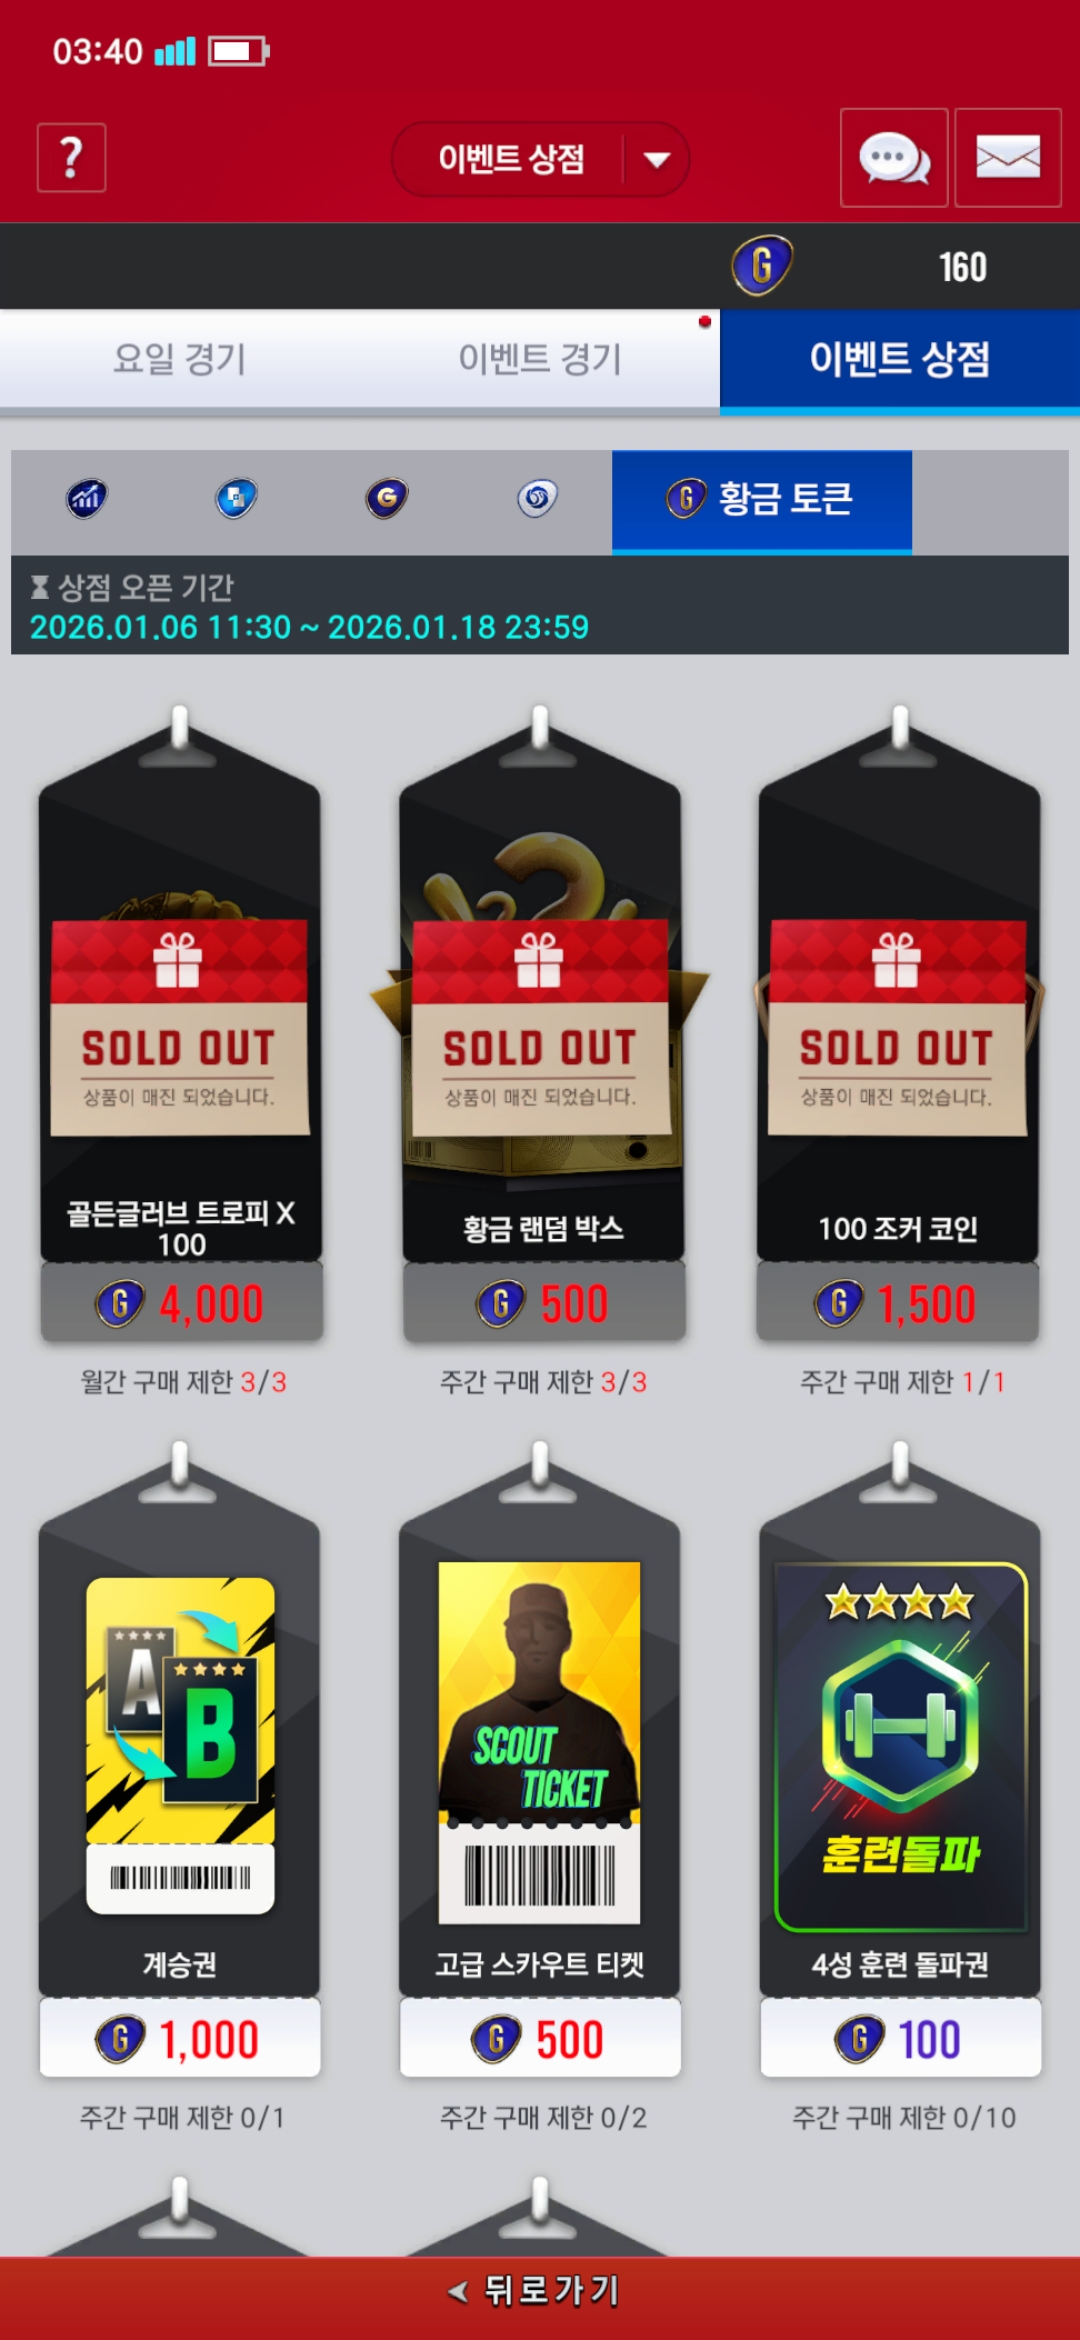
Task: Tap the sold out 황금 랜덤 박스 card
Action: click(541, 1030)
